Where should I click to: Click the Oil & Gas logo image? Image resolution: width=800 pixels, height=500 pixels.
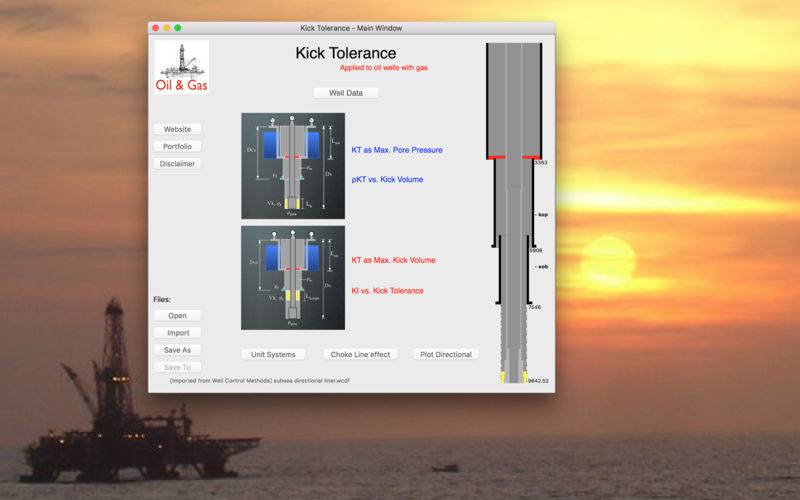182,67
